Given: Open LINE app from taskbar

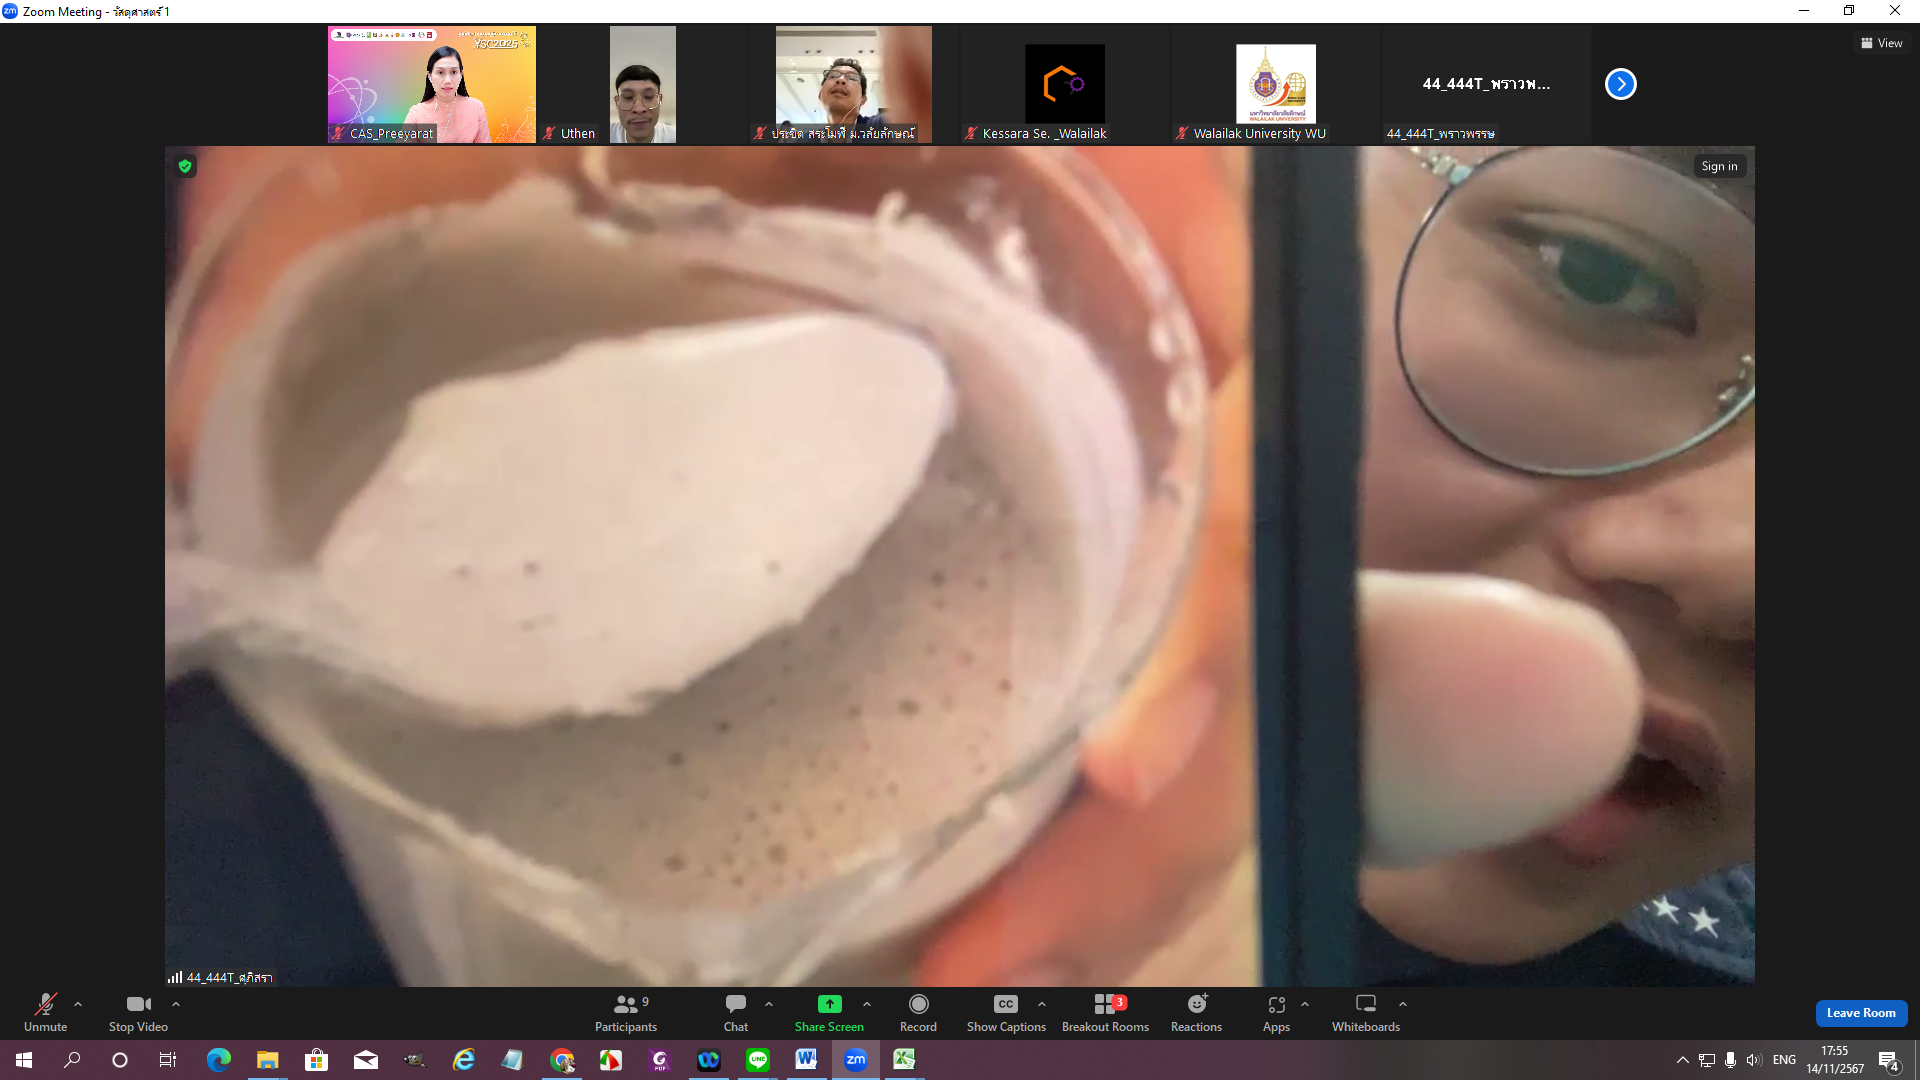Looking at the screenshot, I should 758,1060.
